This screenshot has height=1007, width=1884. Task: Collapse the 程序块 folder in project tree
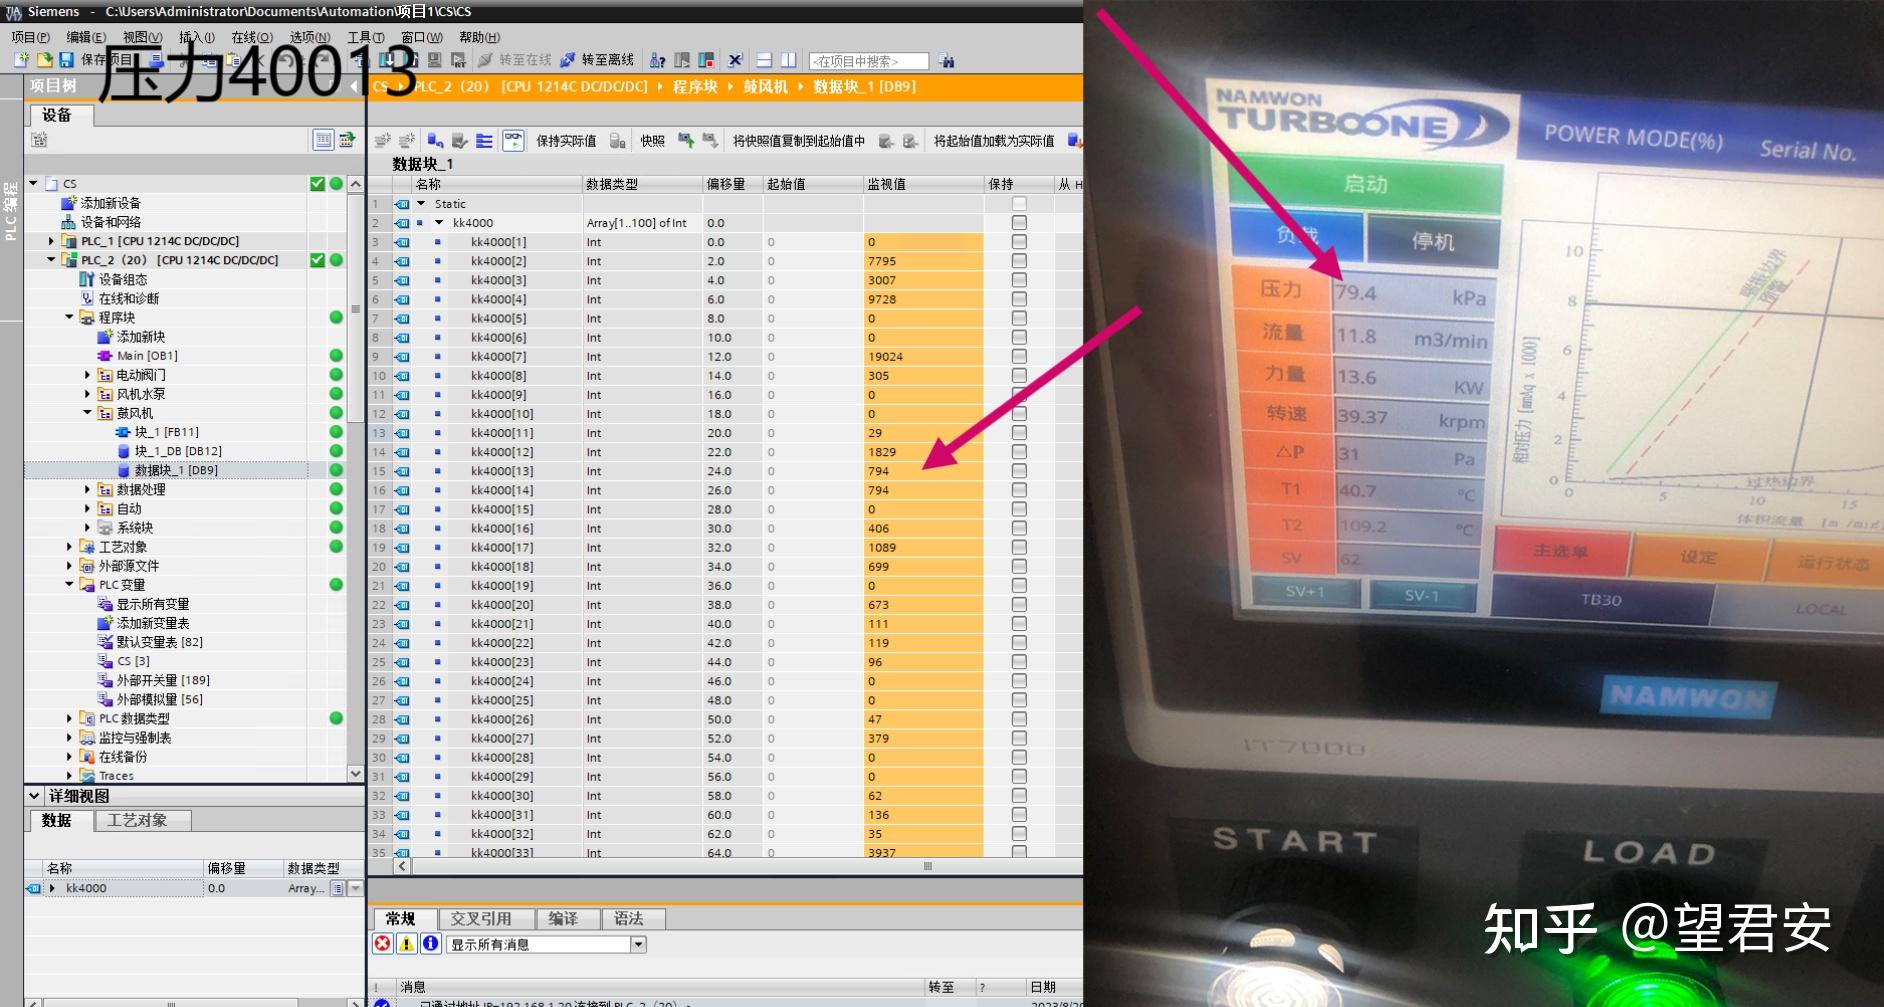point(69,317)
